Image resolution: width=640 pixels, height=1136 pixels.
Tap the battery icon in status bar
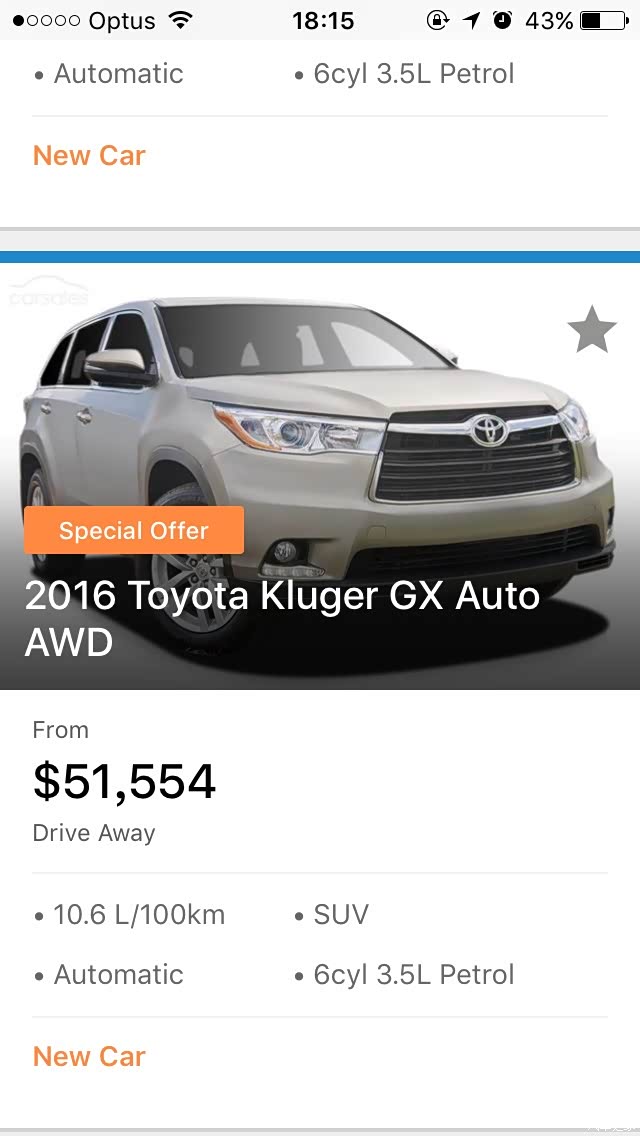click(604, 20)
